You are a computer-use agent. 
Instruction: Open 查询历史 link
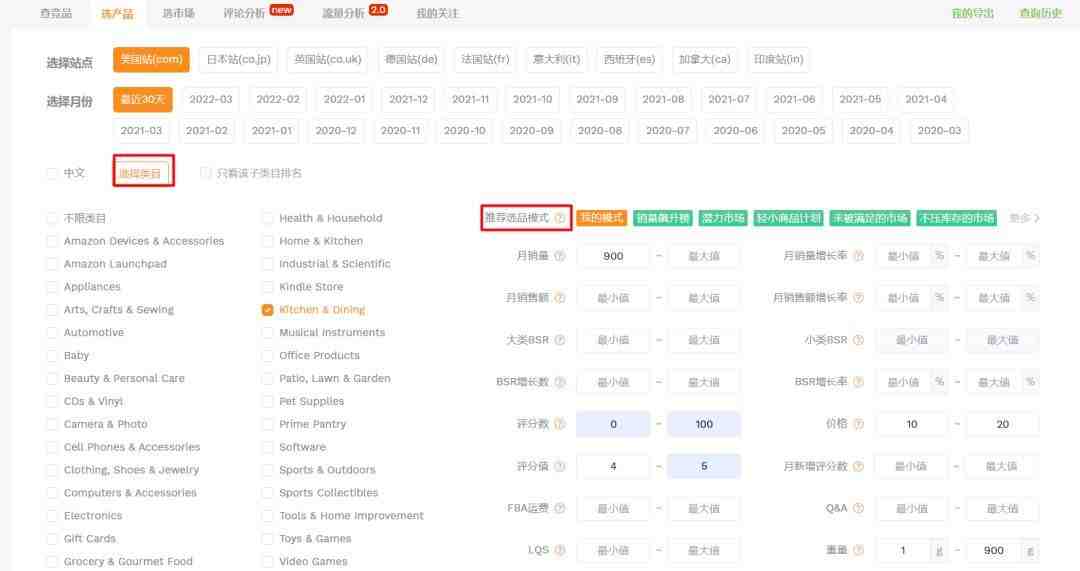tap(1040, 13)
